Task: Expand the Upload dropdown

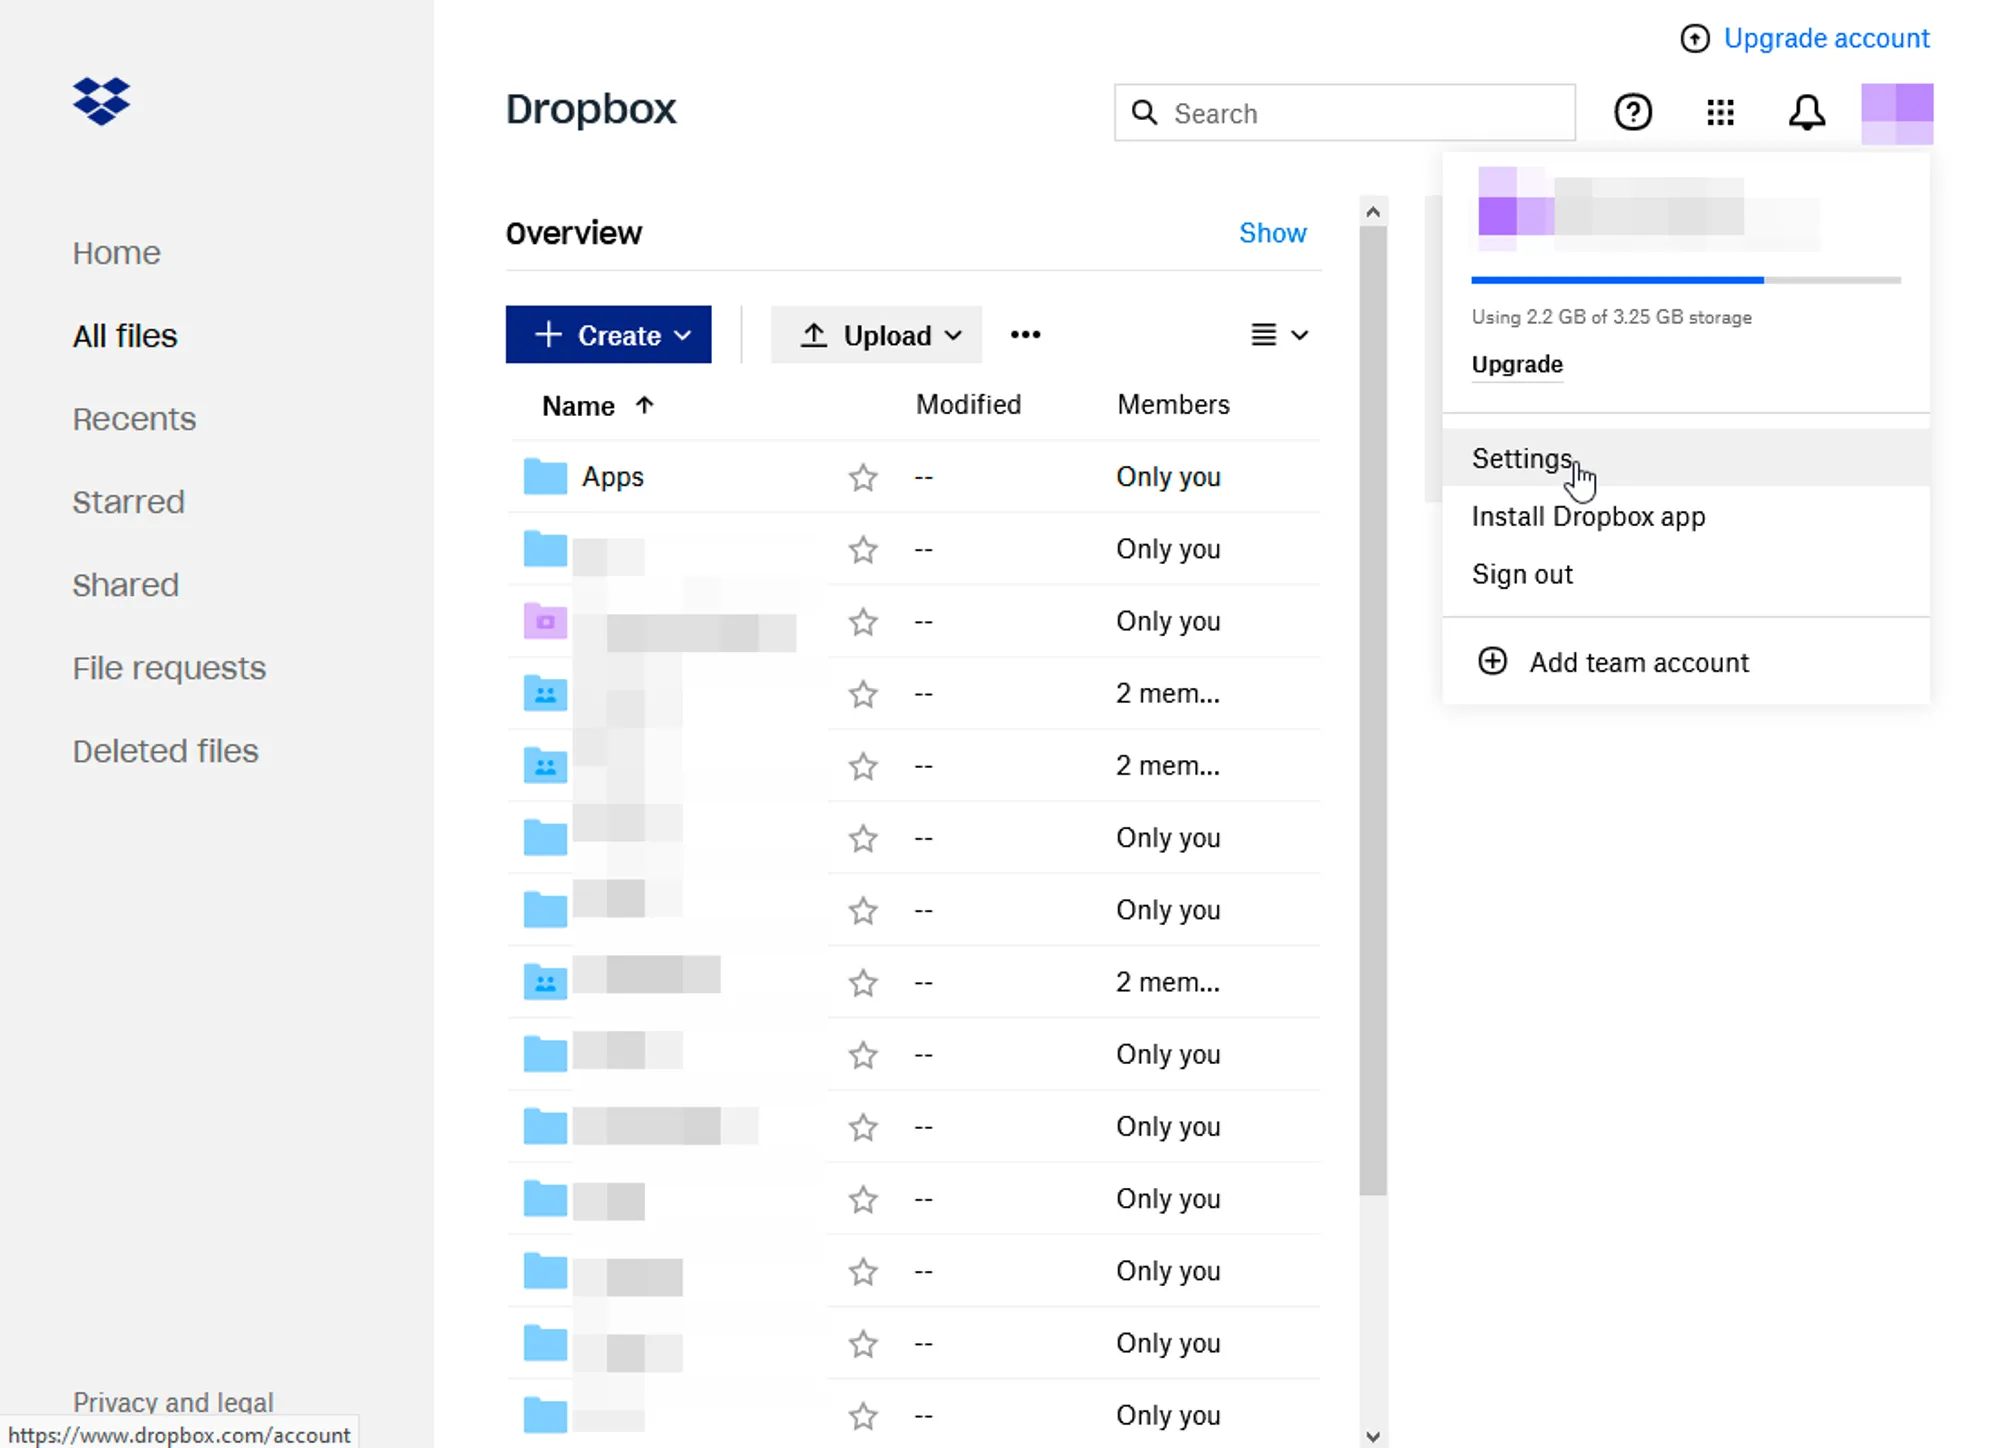Action: coord(876,335)
